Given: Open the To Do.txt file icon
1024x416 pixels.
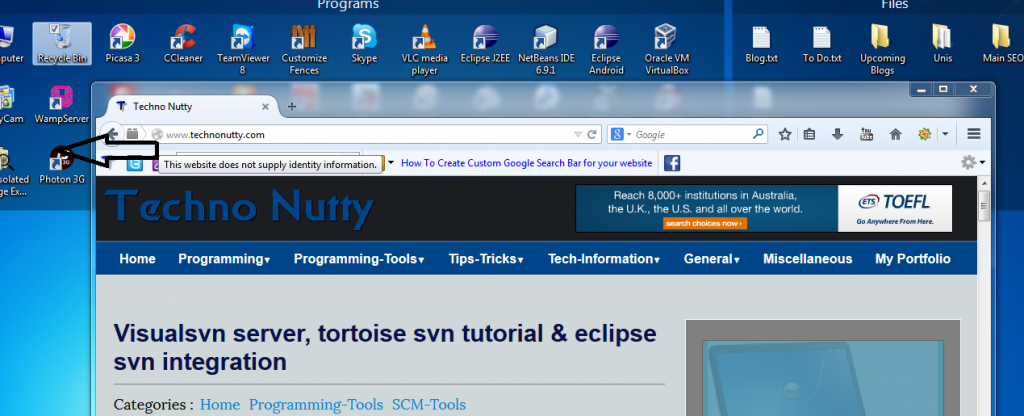Looking at the screenshot, I should (x=822, y=43).
